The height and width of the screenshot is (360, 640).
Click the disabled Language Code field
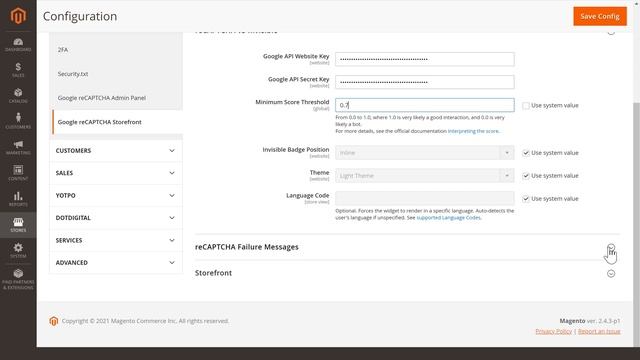[x=424, y=198]
